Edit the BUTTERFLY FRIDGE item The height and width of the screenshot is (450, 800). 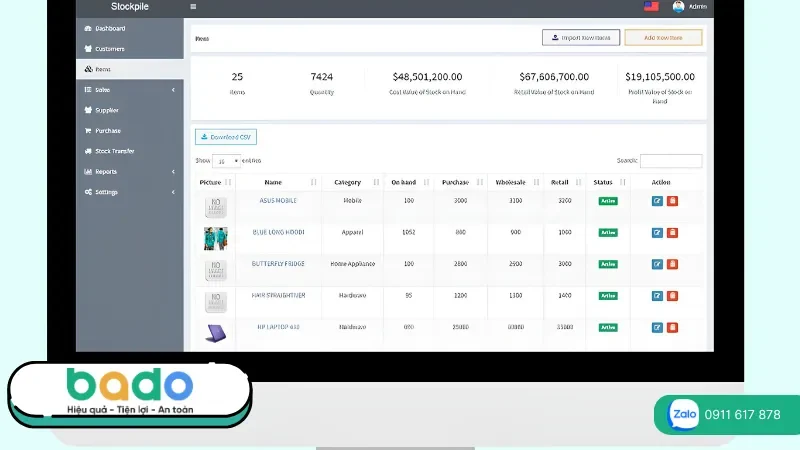point(657,264)
